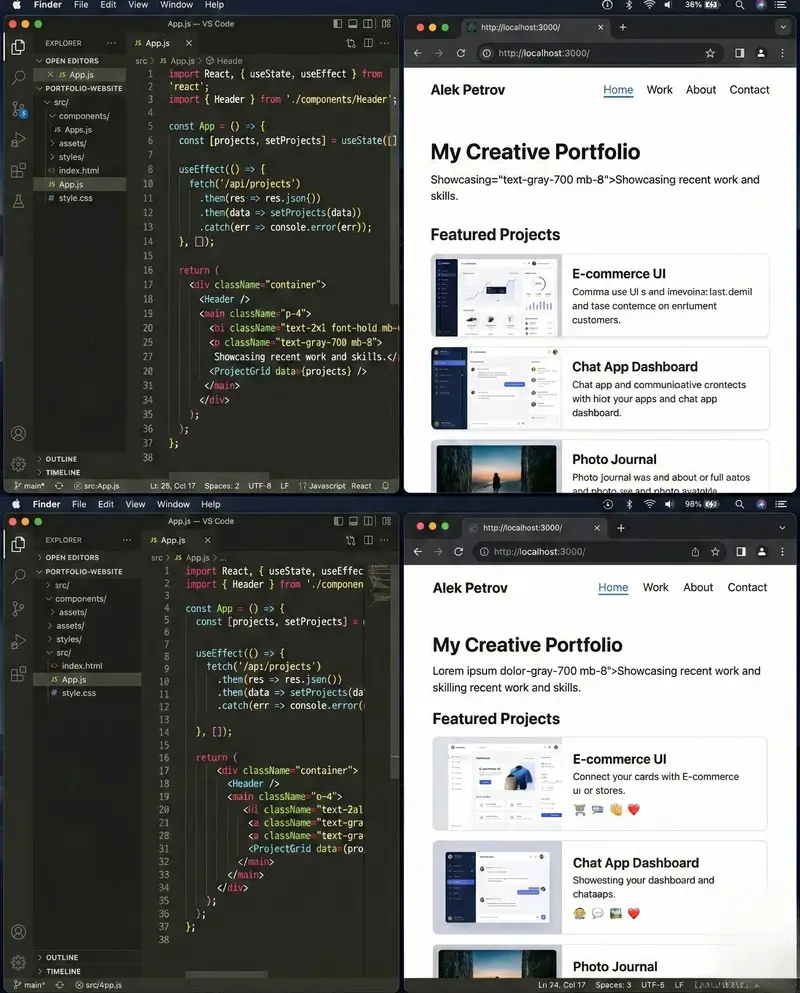Open Source Control view showing 5 pending changes
800x993 pixels.
pos(17,110)
